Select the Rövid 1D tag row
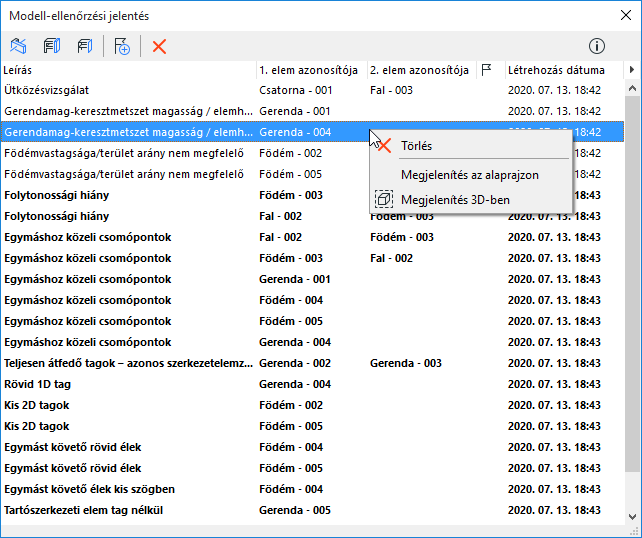This screenshot has width=642, height=538. (x=313, y=384)
